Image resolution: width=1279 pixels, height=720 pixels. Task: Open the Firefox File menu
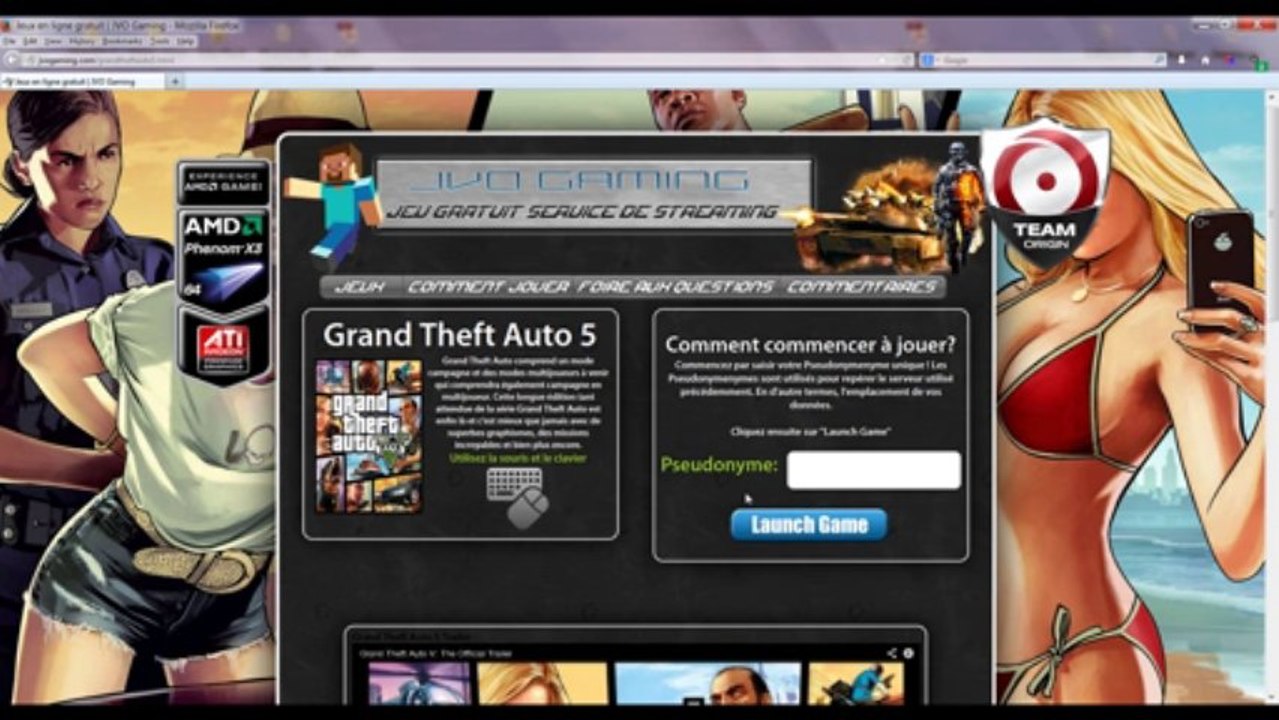(x=7, y=41)
